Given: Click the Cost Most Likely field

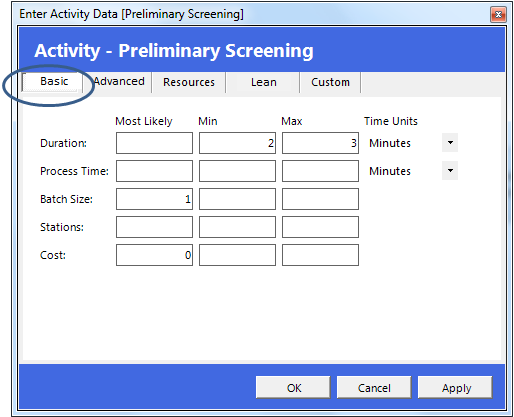Looking at the screenshot, I should pos(154,255).
